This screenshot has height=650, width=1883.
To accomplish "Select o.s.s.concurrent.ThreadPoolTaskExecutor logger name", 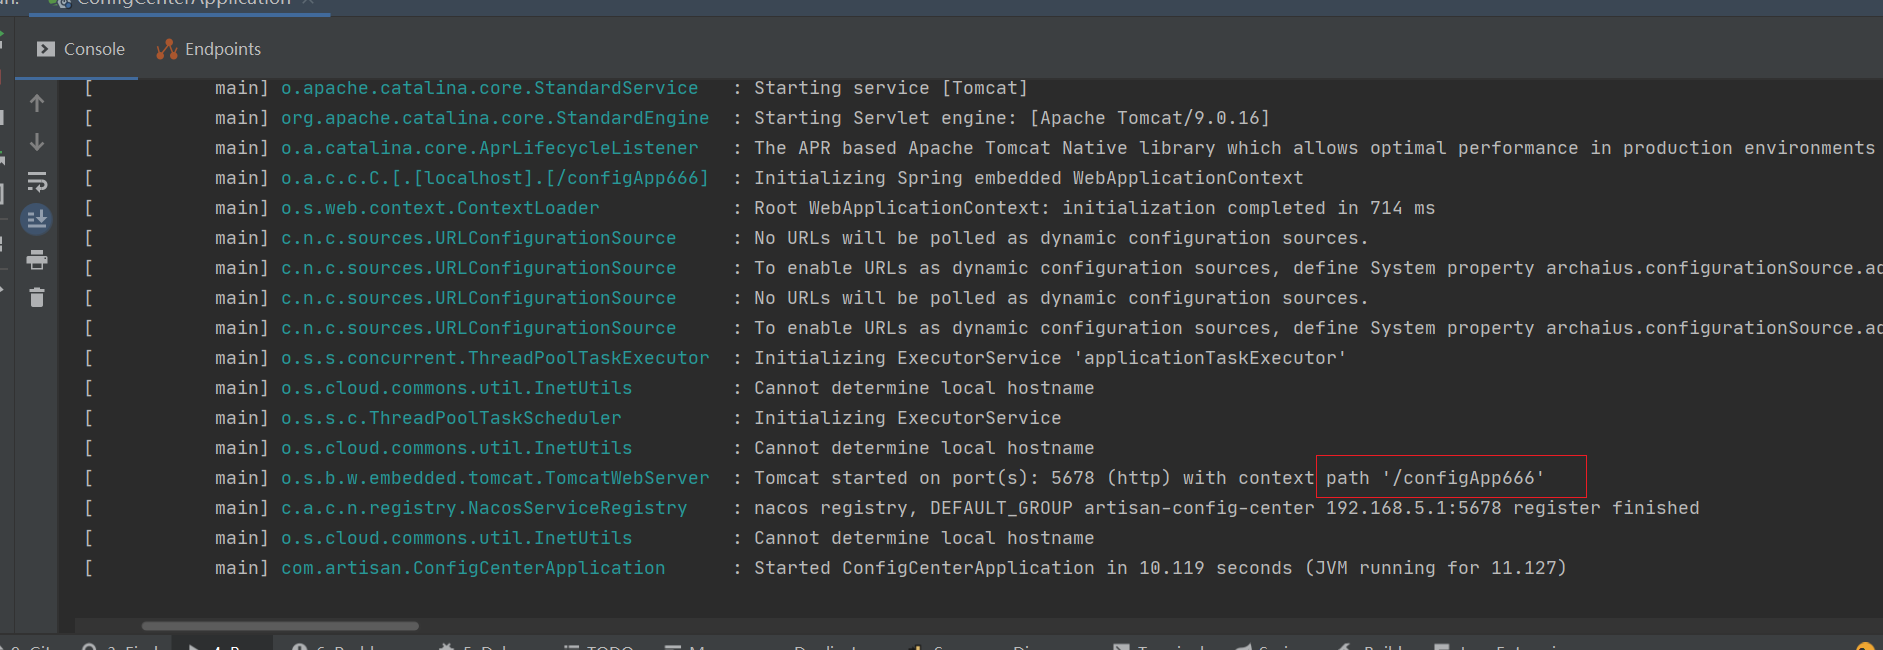I will pos(495,358).
